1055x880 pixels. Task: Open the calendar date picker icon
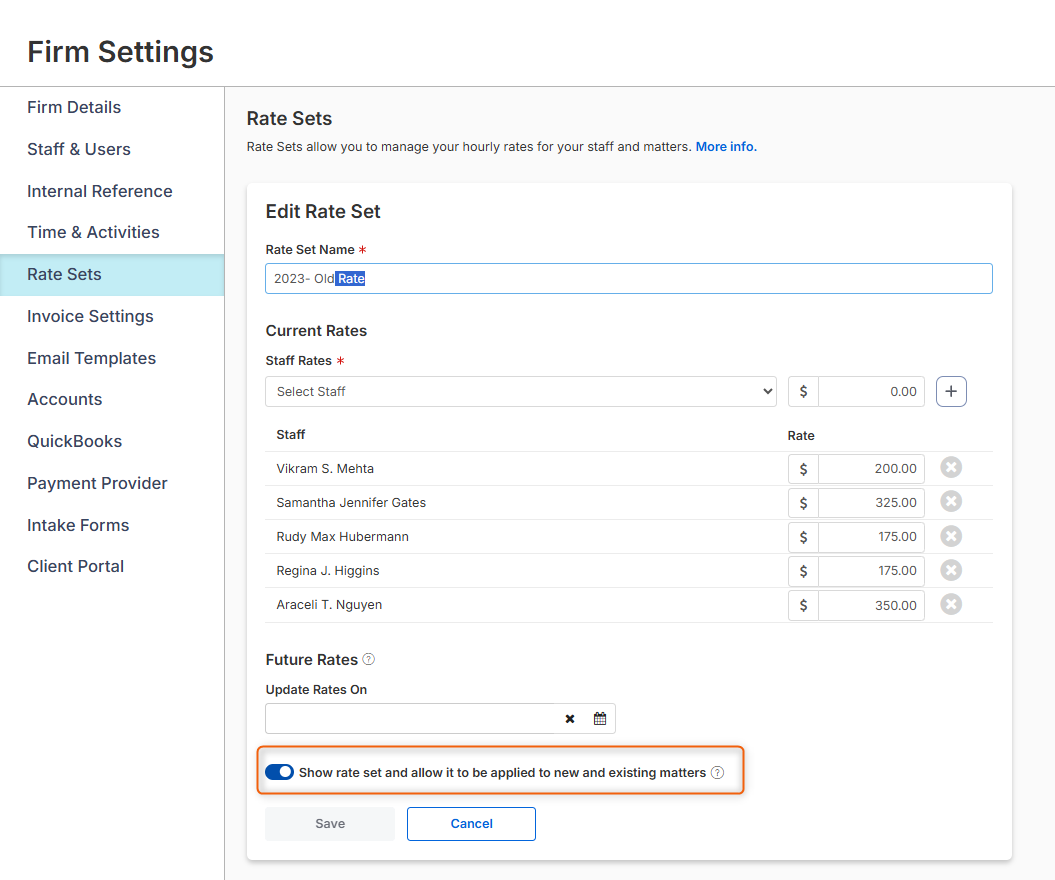[x=600, y=718]
